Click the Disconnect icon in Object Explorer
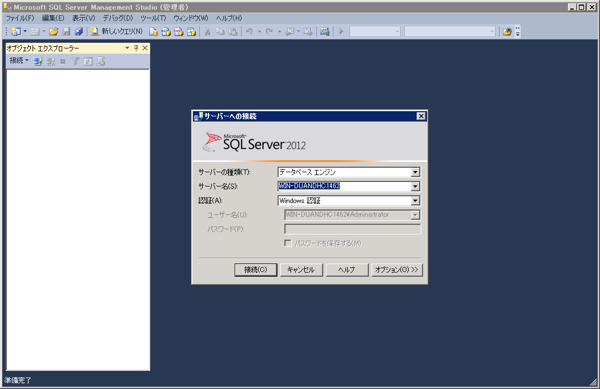 (x=50, y=61)
